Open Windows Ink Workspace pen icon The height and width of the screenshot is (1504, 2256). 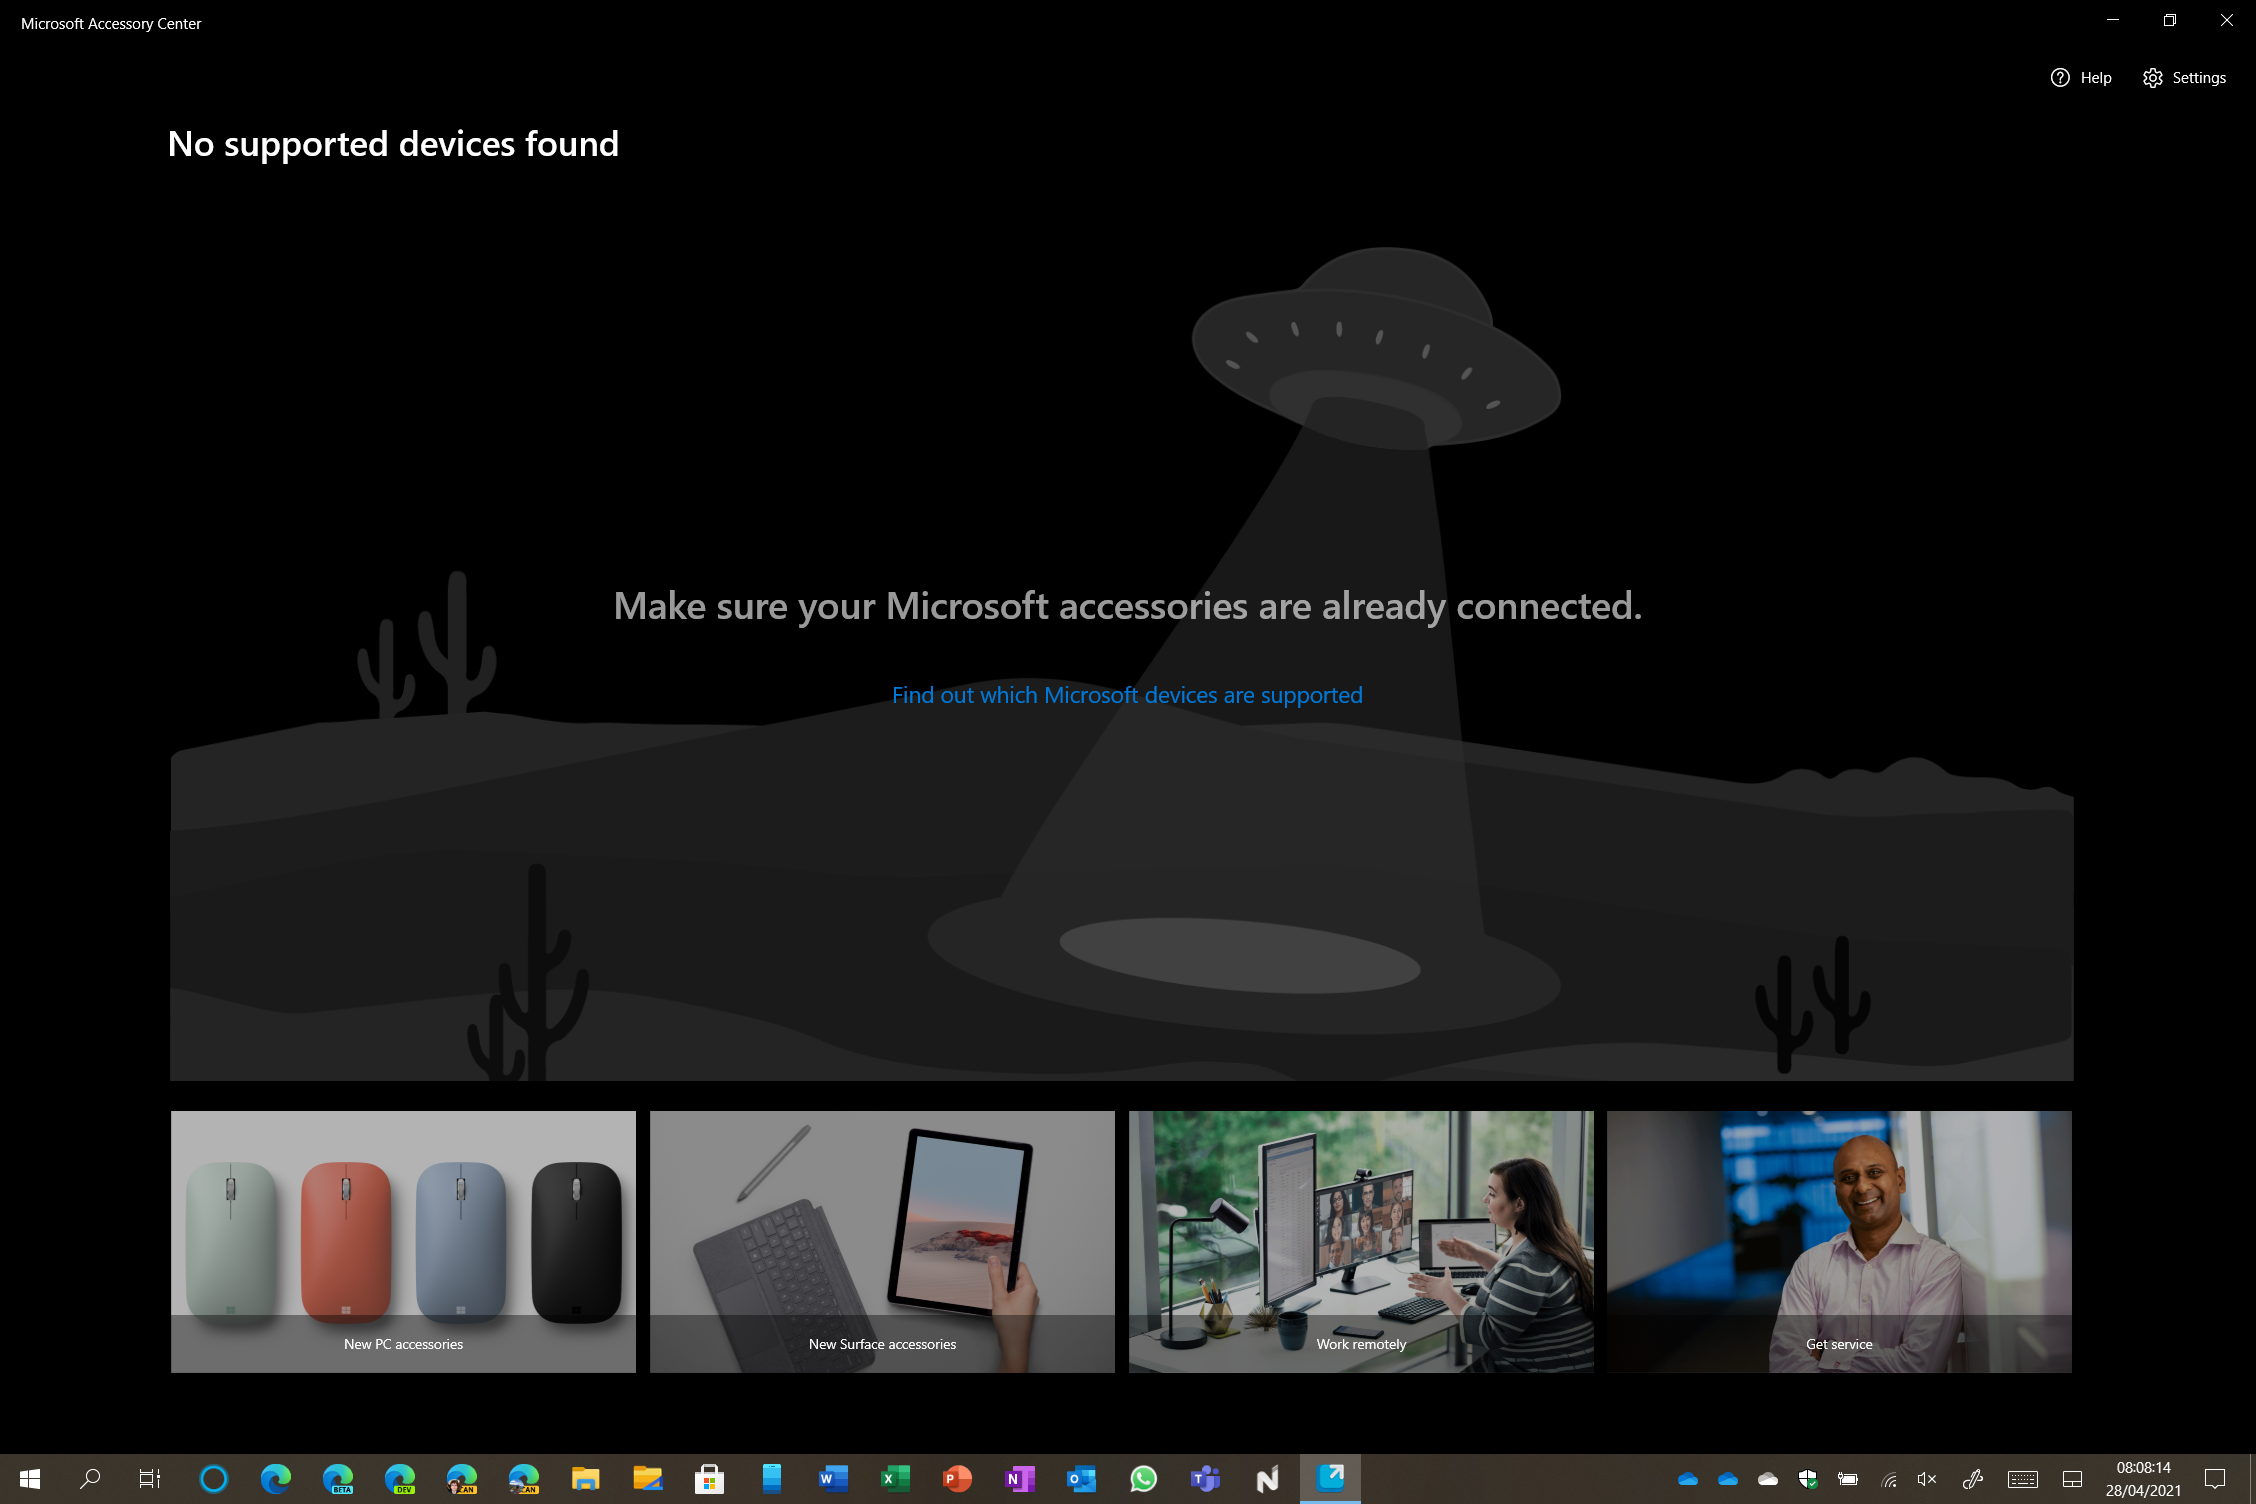(1973, 1479)
